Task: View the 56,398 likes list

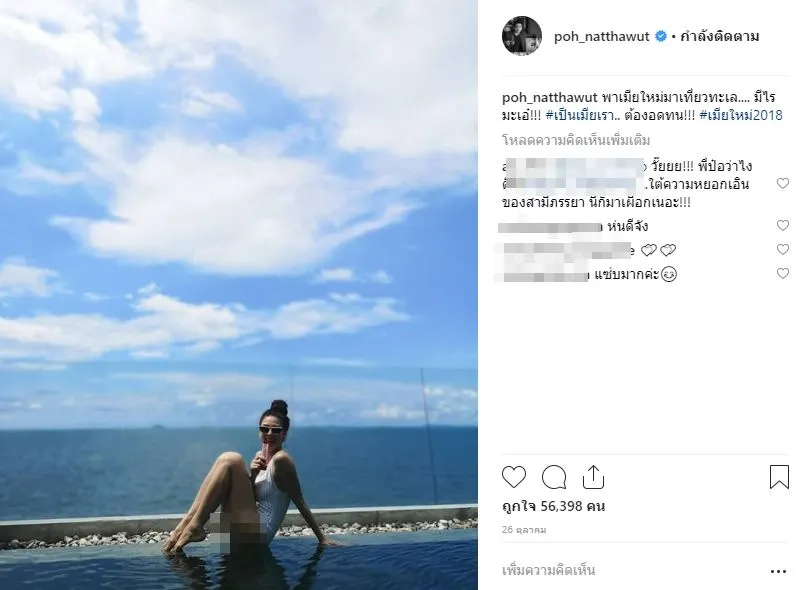Action: tap(553, 507)
